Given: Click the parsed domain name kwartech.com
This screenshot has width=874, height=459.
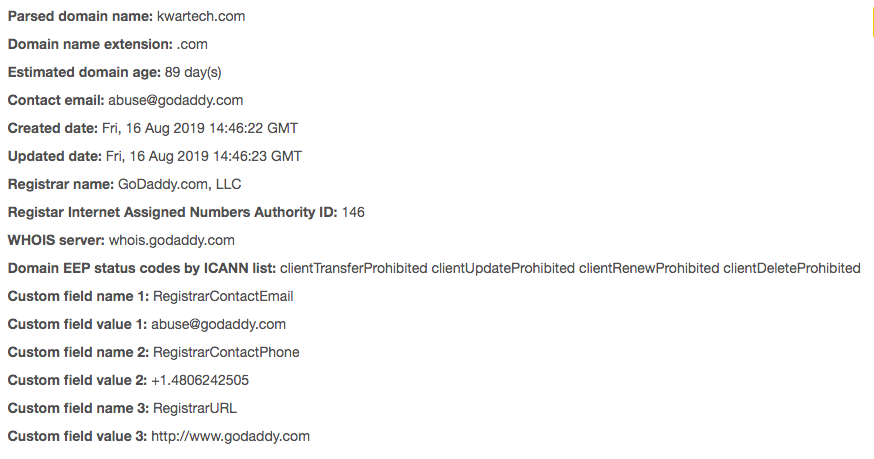Looking at the screenshot, I should click(201, 17).
